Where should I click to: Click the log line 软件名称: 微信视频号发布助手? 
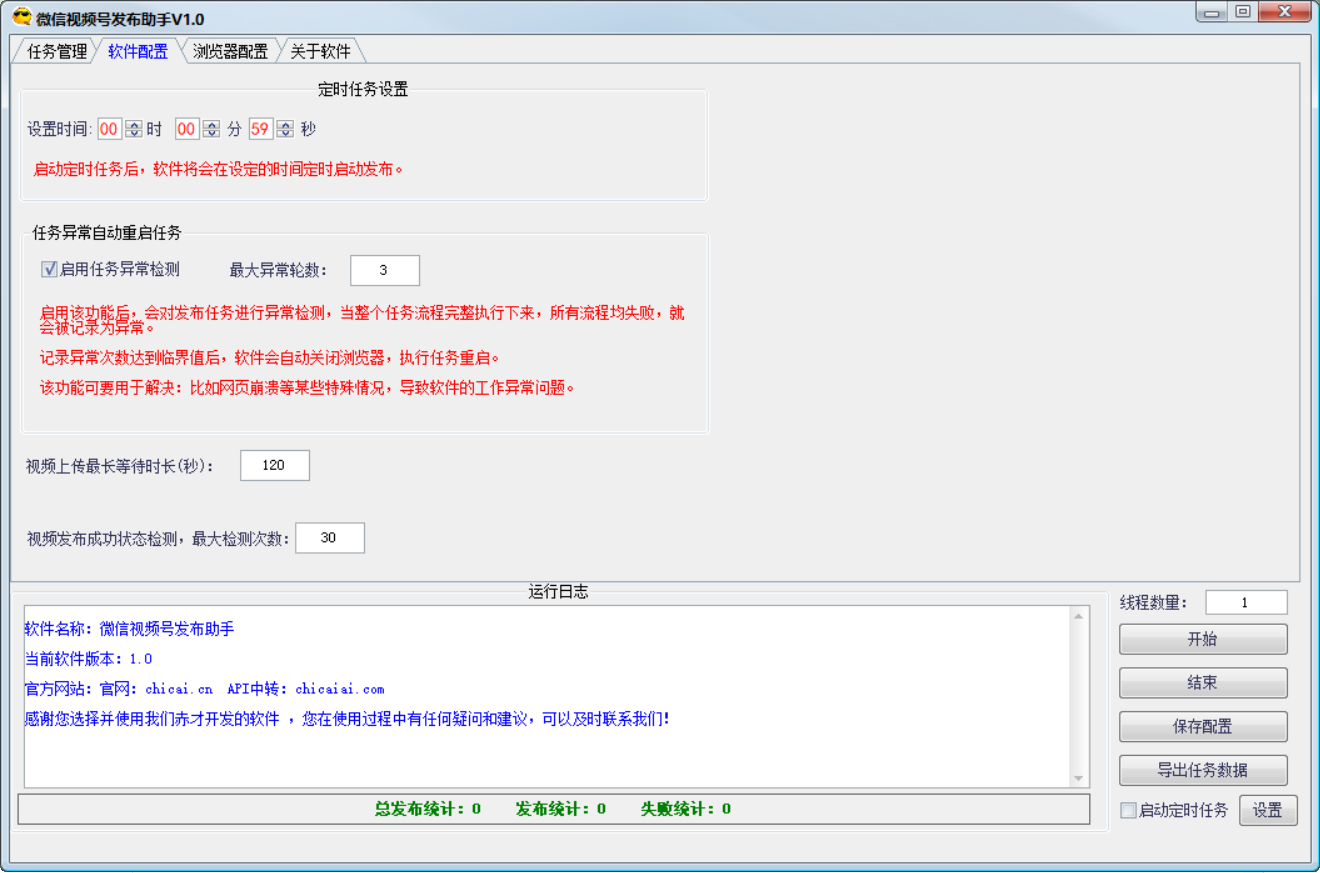pyautogui.click(x=130, y=629)
